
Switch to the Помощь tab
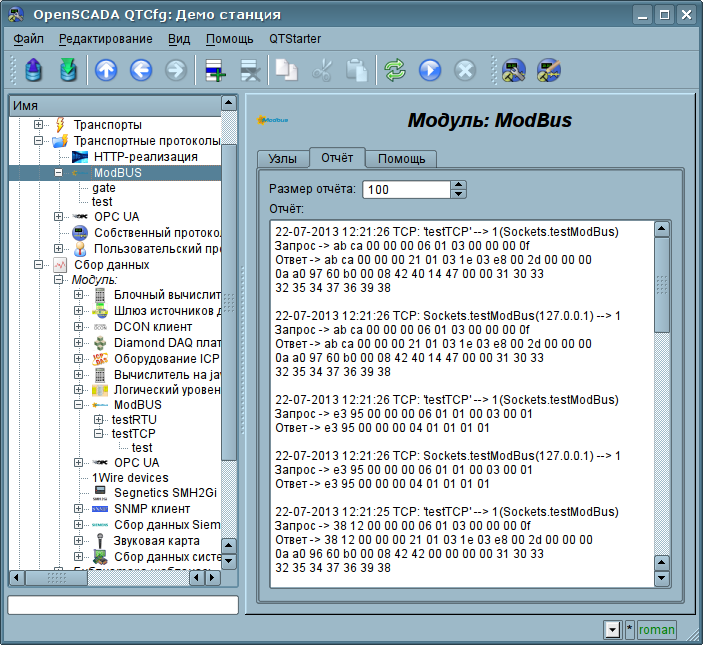pos(401,159)
